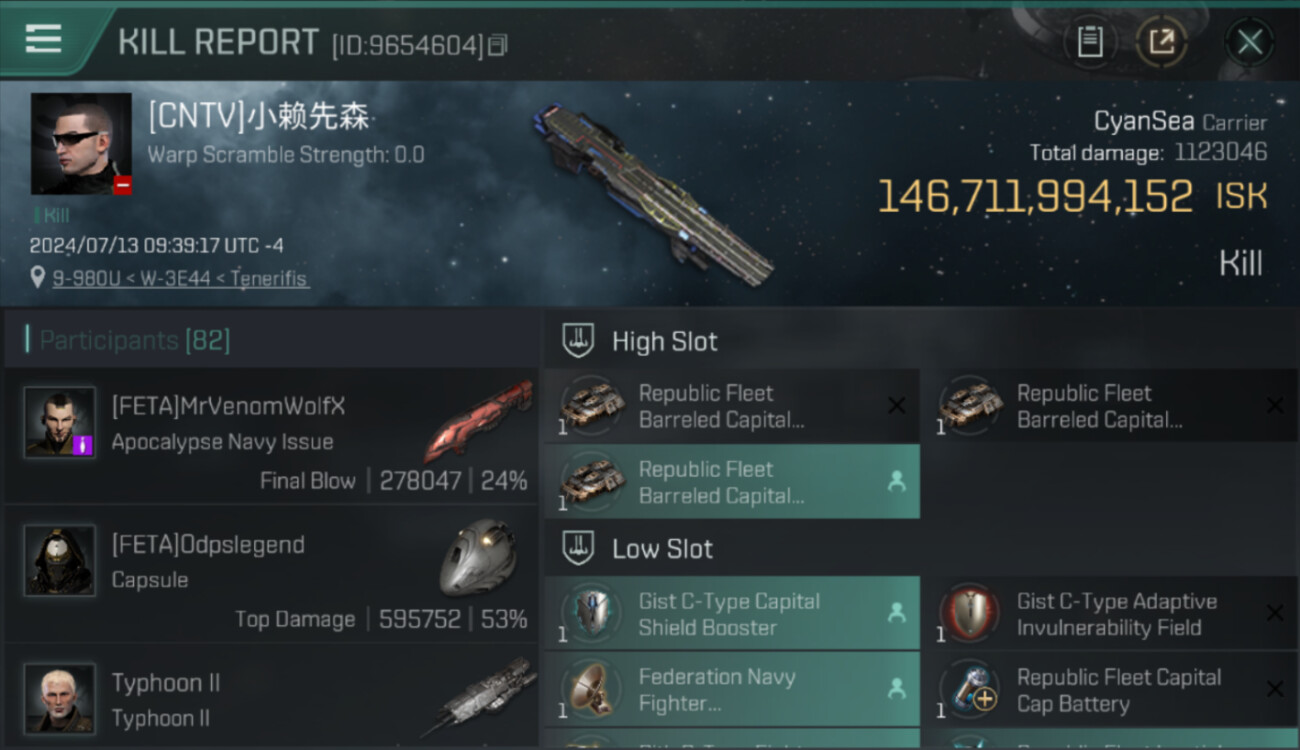Click the Gist C-Type Capital Shield Booster
The height and width of the screenshot is (750, 1300).
(732, 613)
